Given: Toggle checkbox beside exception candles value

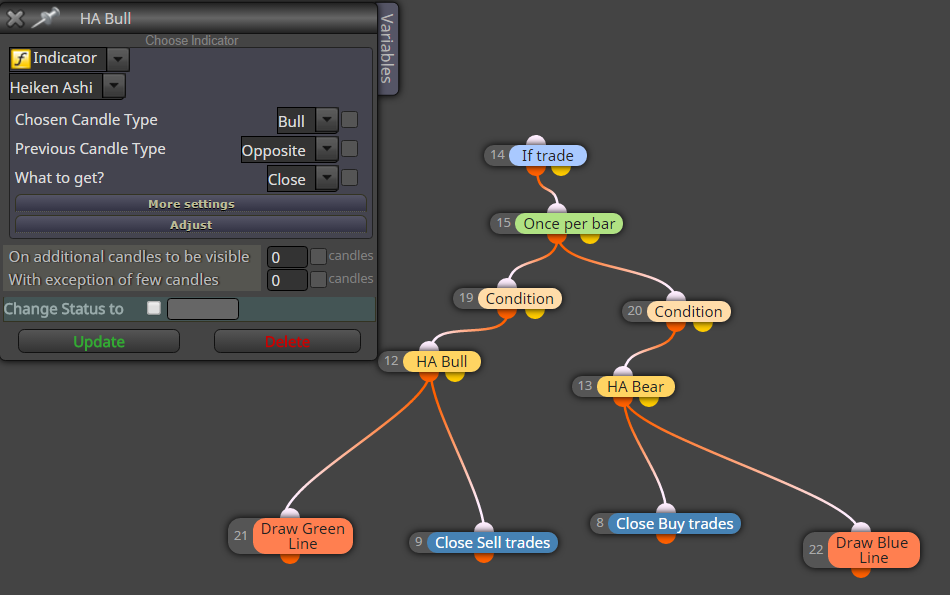Looking at the screenshot, I should point(318,279).
